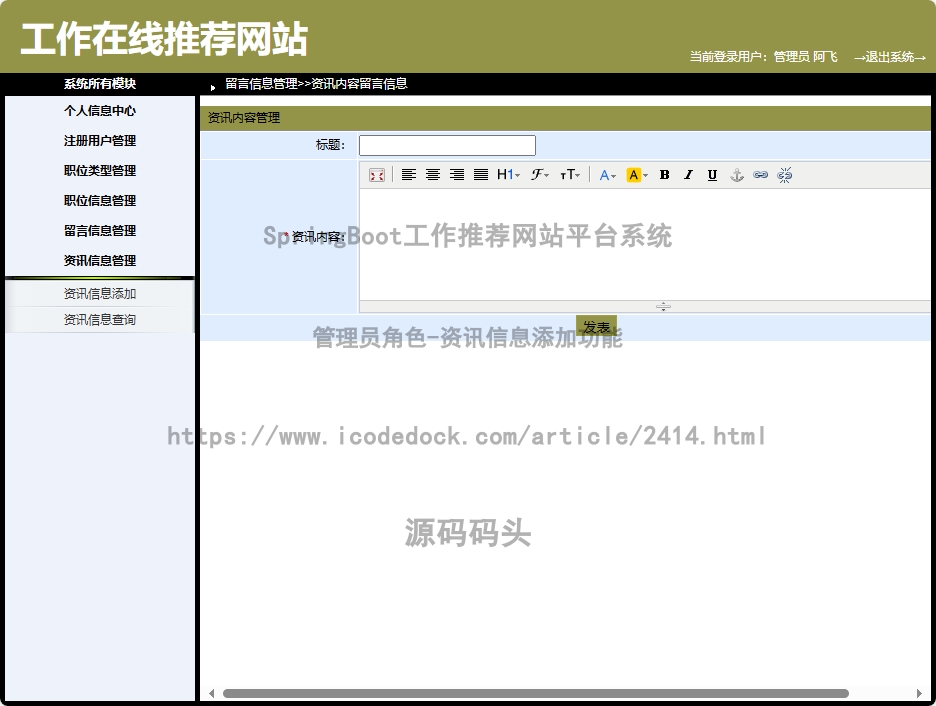Open 注册用户管理 in the sidebar
Screen dimensions: 936x706
tap(100, 141)
